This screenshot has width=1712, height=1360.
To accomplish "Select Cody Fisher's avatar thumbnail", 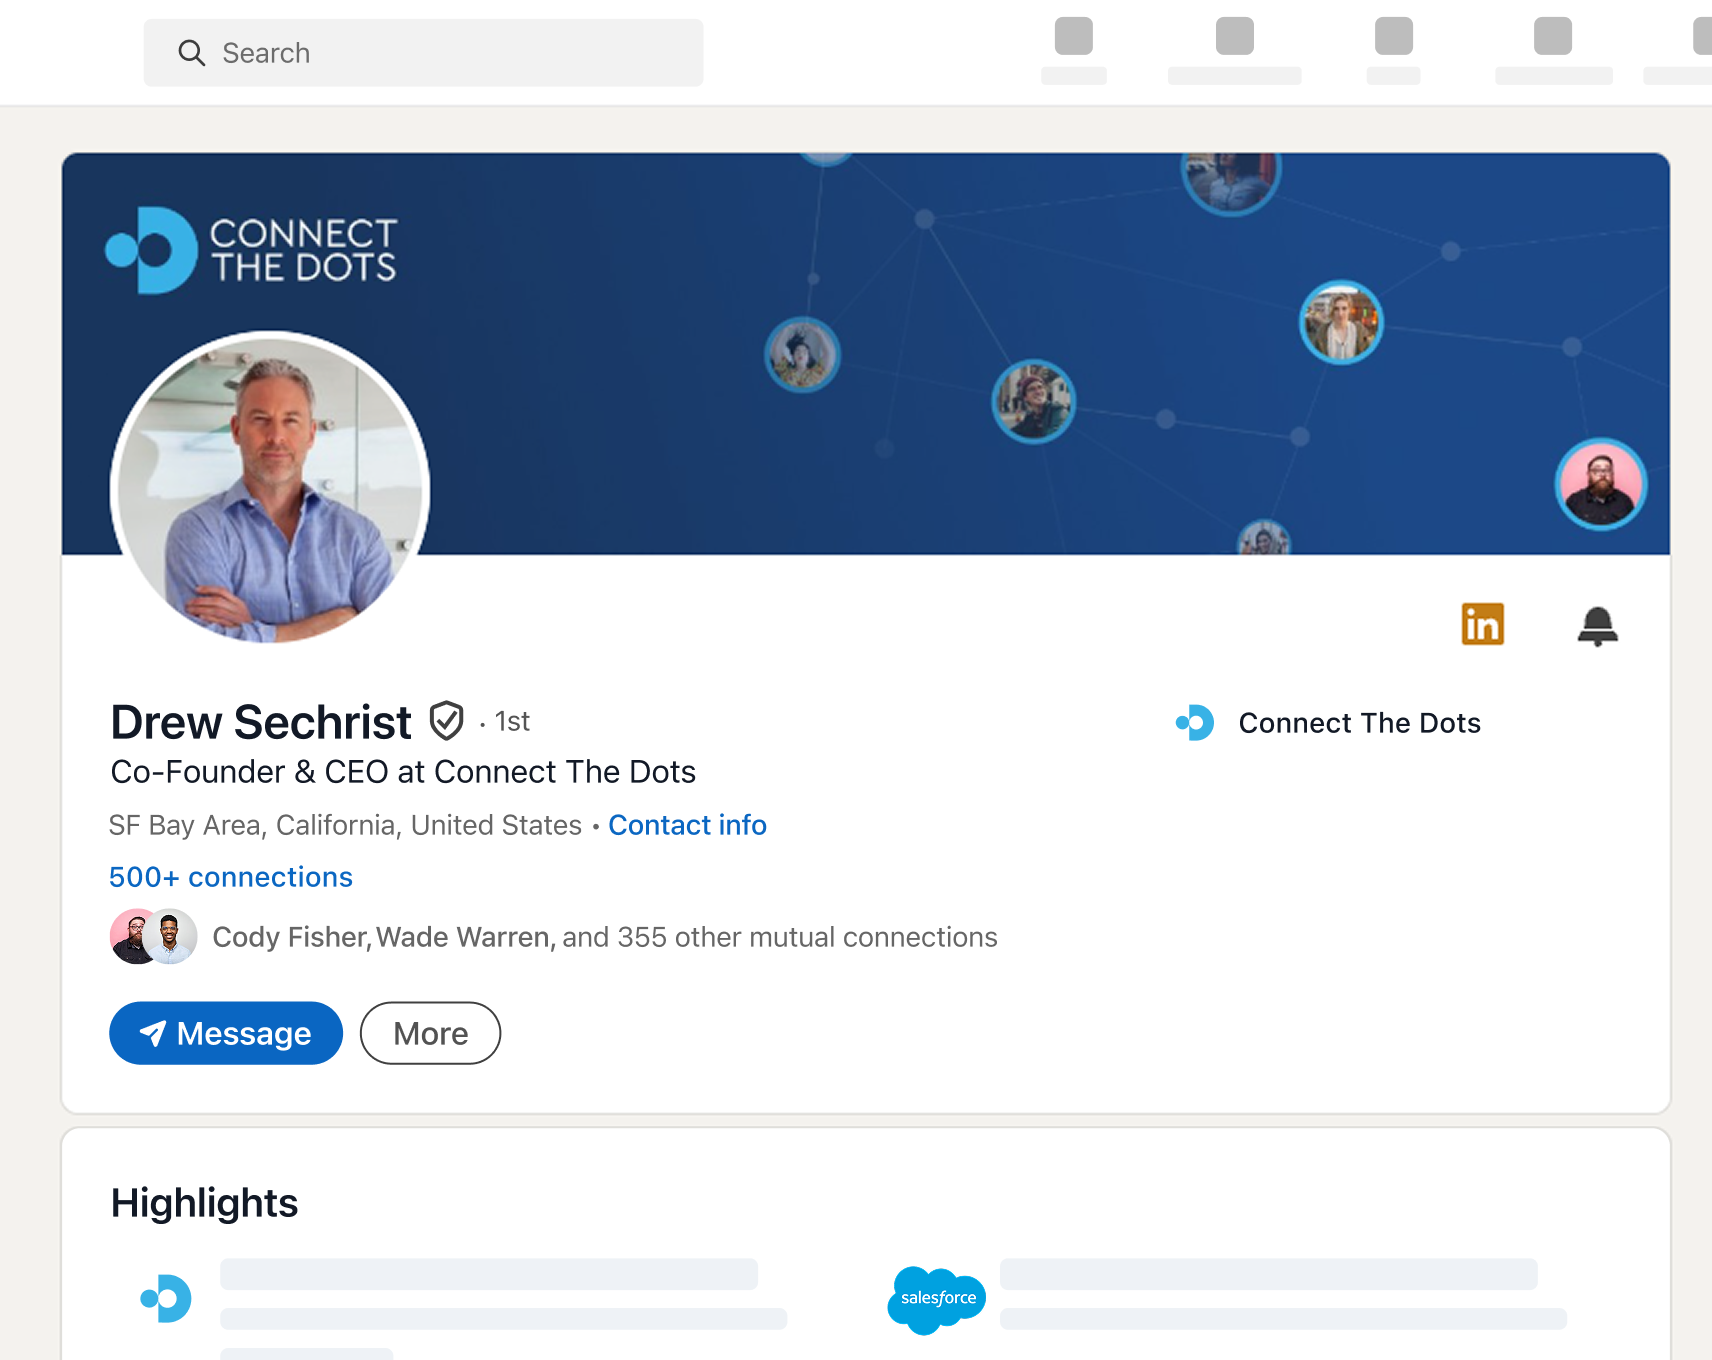I will pos(131,936).
